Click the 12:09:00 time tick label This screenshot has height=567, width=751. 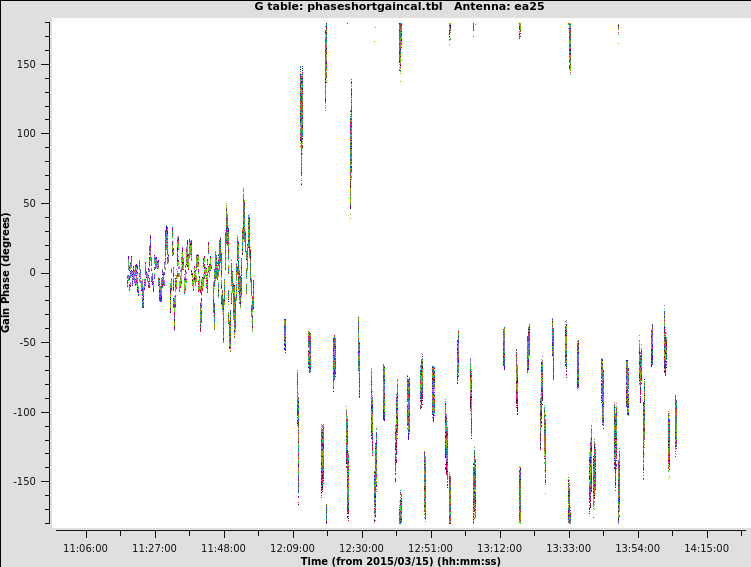(x=292, y=548)
